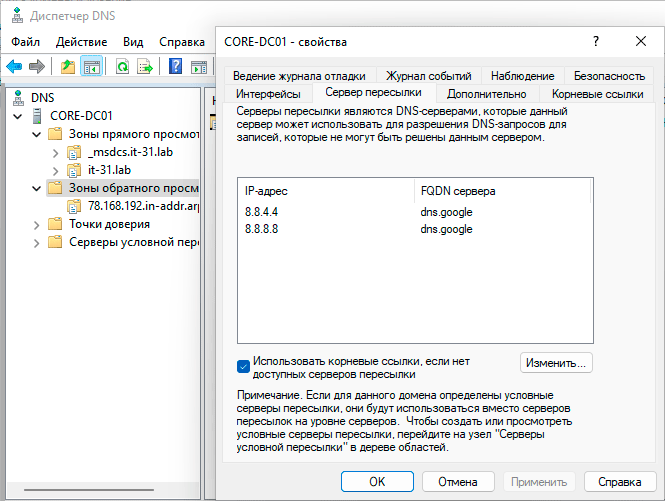Viewport: 665px width, 501px height.
Task: Toggle the use root hints checkbox
Action: [x=243, y=366]
